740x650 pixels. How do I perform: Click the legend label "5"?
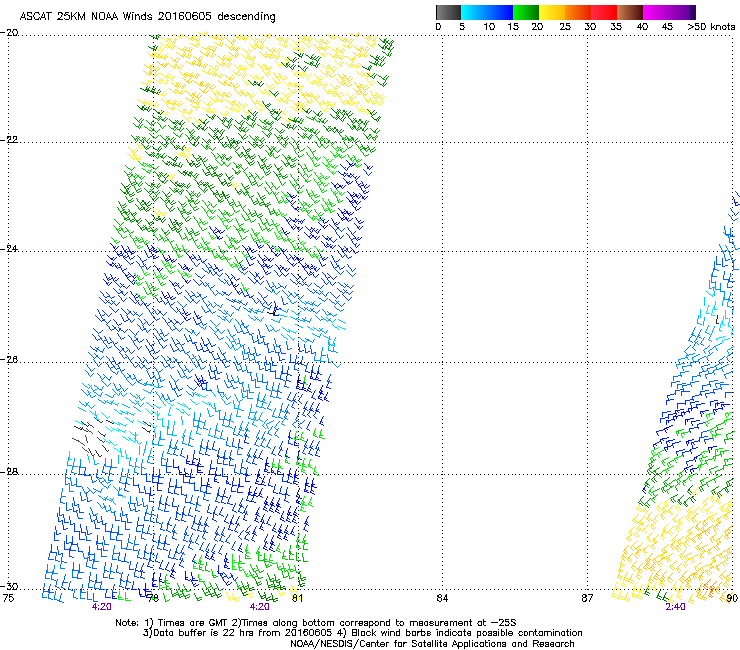pyautogui.click(x=462, y=27)
